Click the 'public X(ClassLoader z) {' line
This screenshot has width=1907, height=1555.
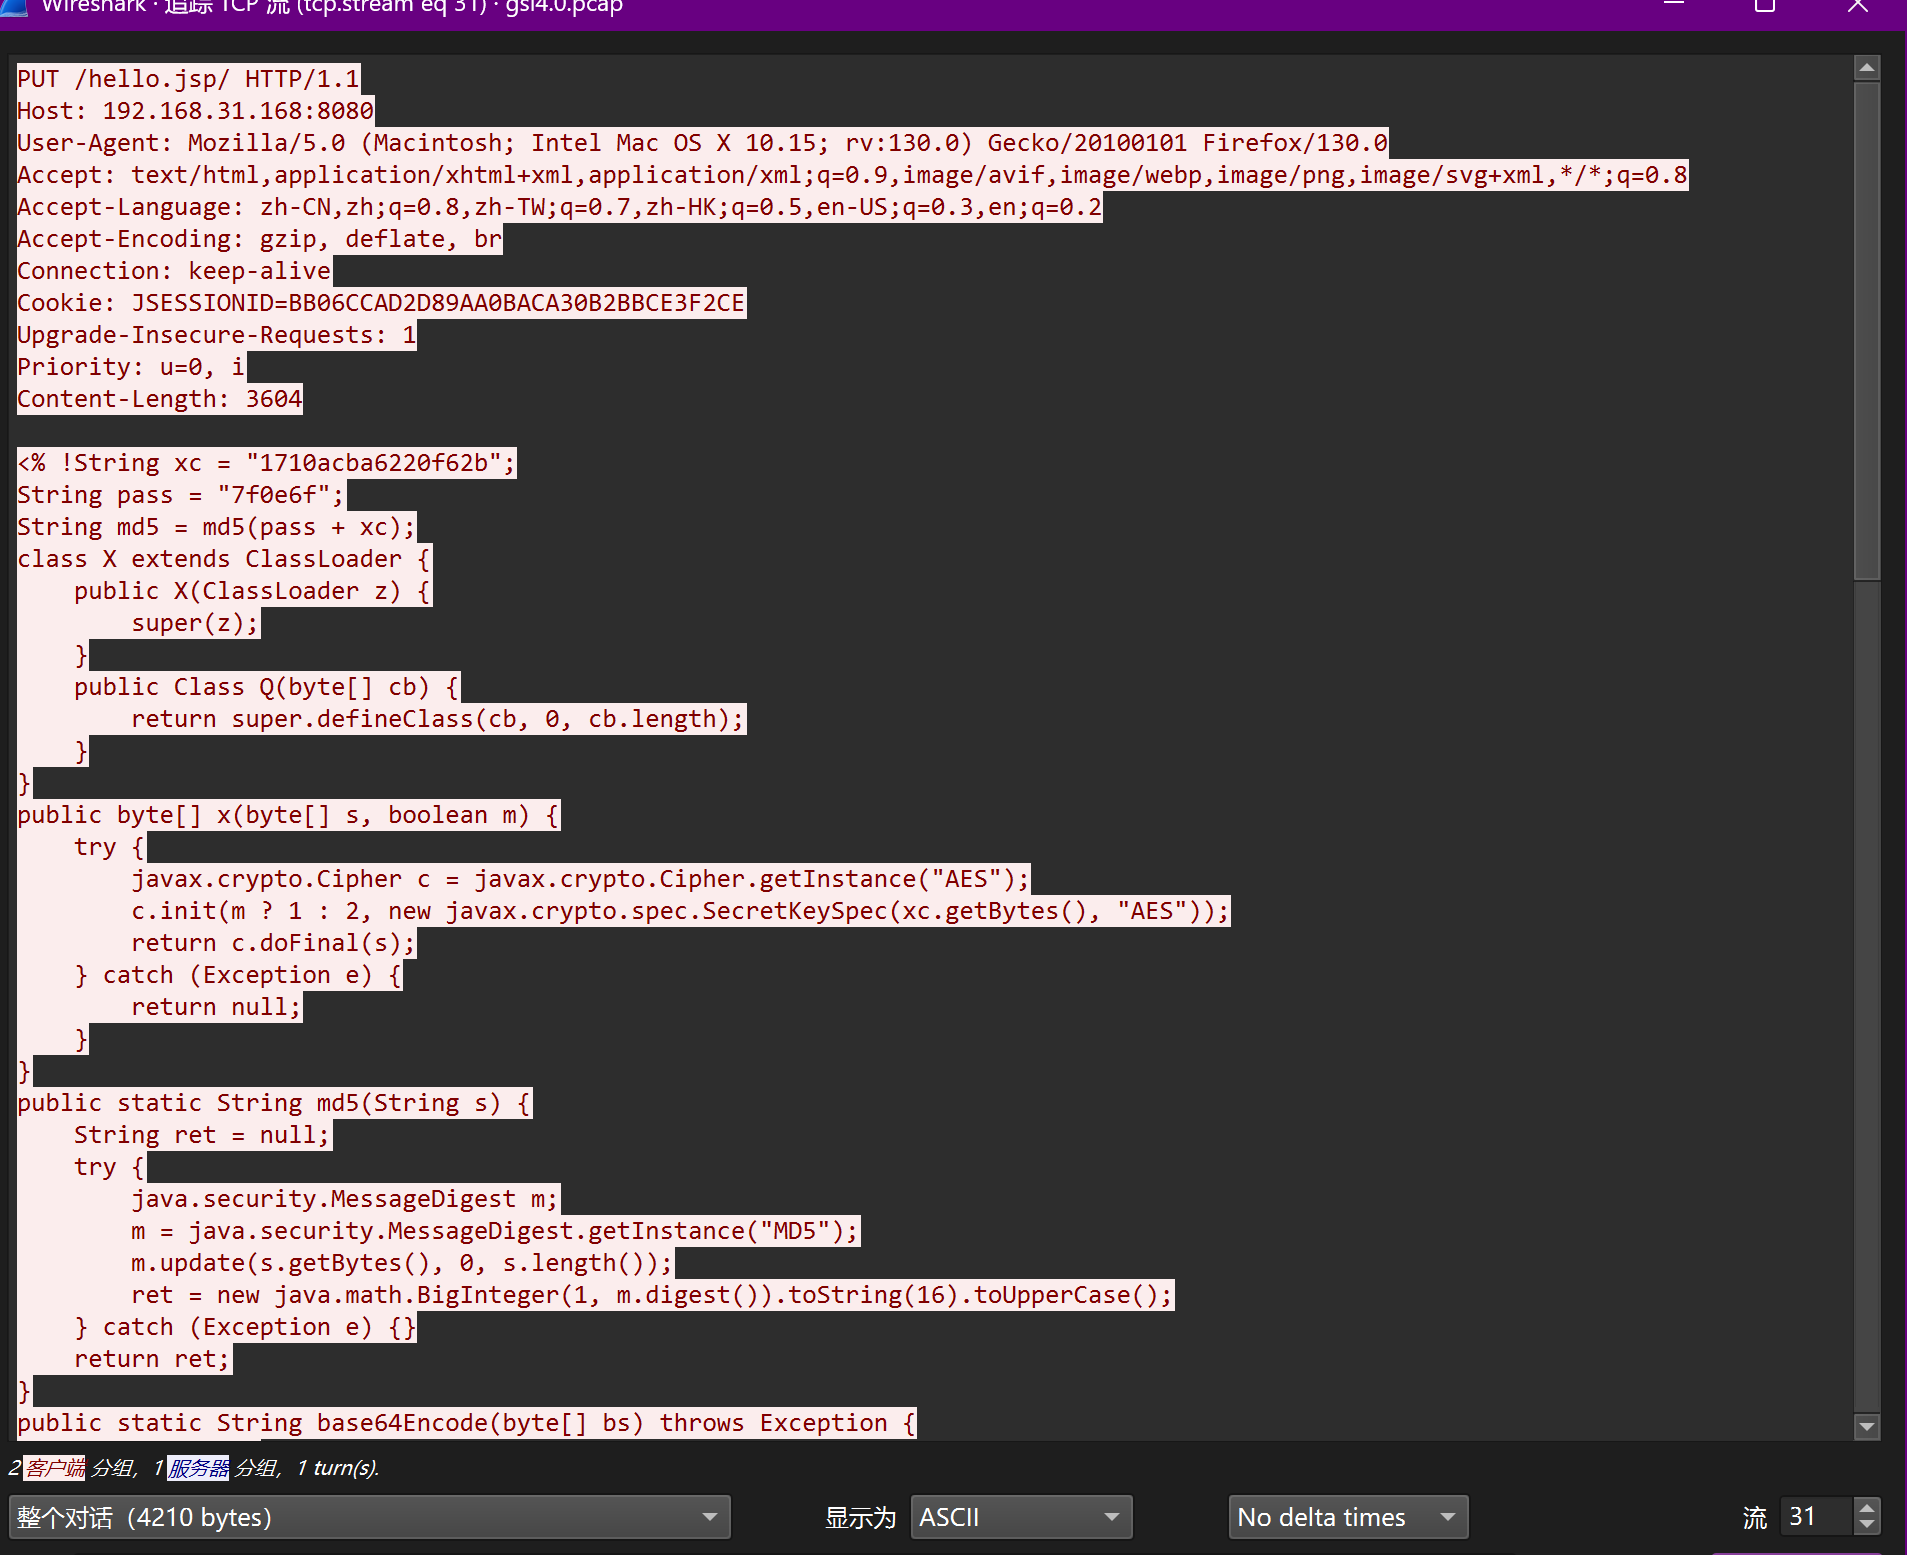252,591
